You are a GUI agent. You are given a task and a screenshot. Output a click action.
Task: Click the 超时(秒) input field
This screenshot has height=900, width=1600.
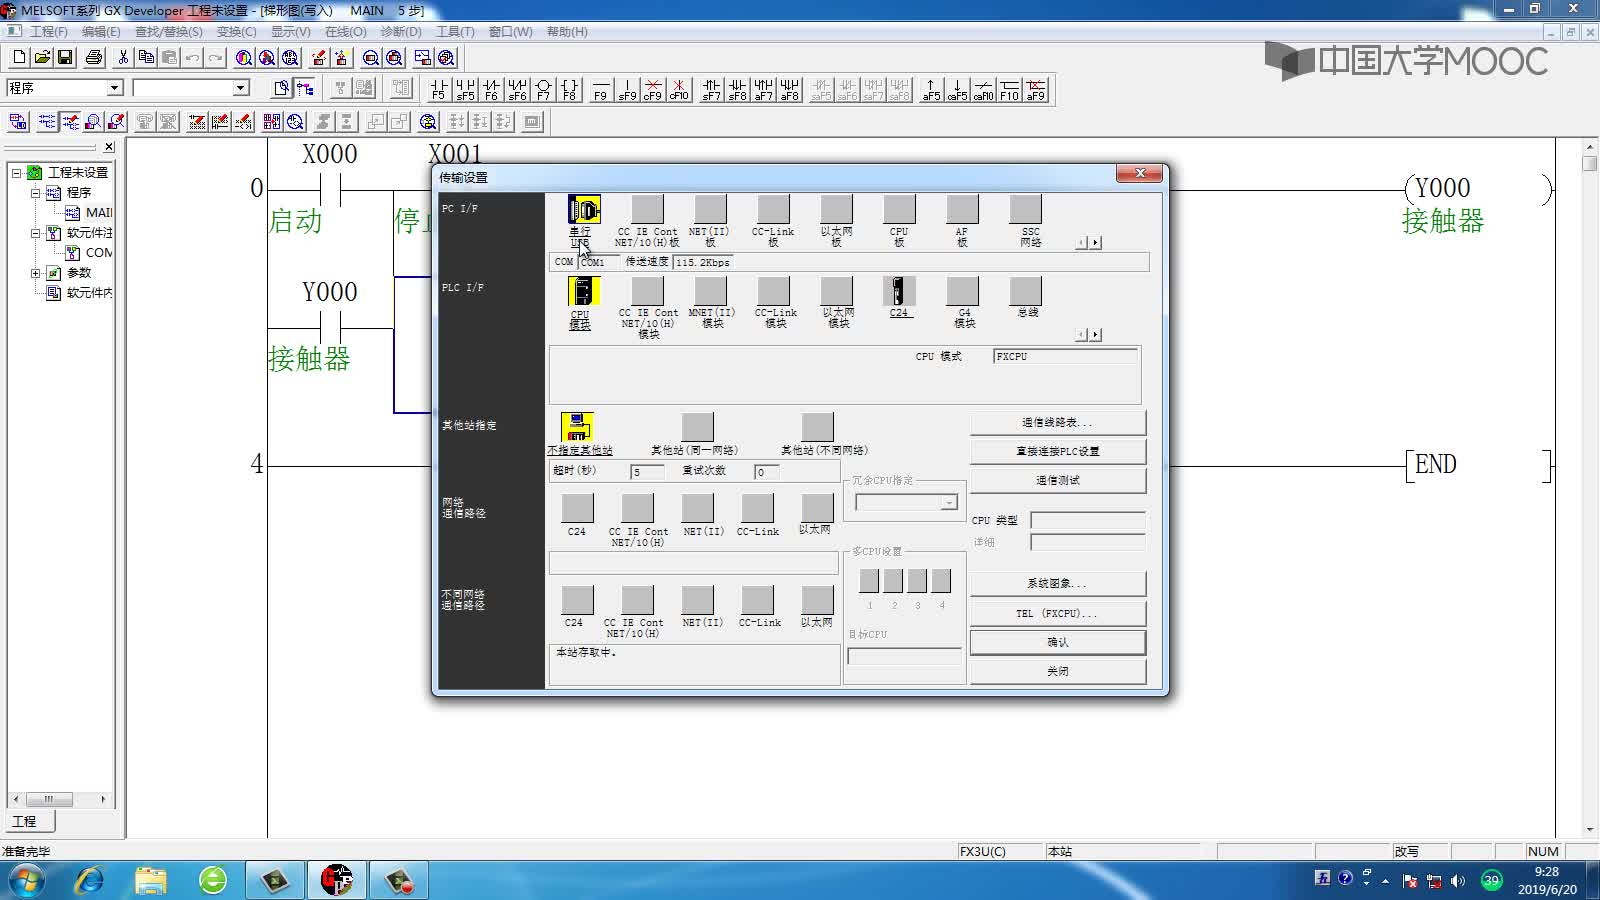647,472
